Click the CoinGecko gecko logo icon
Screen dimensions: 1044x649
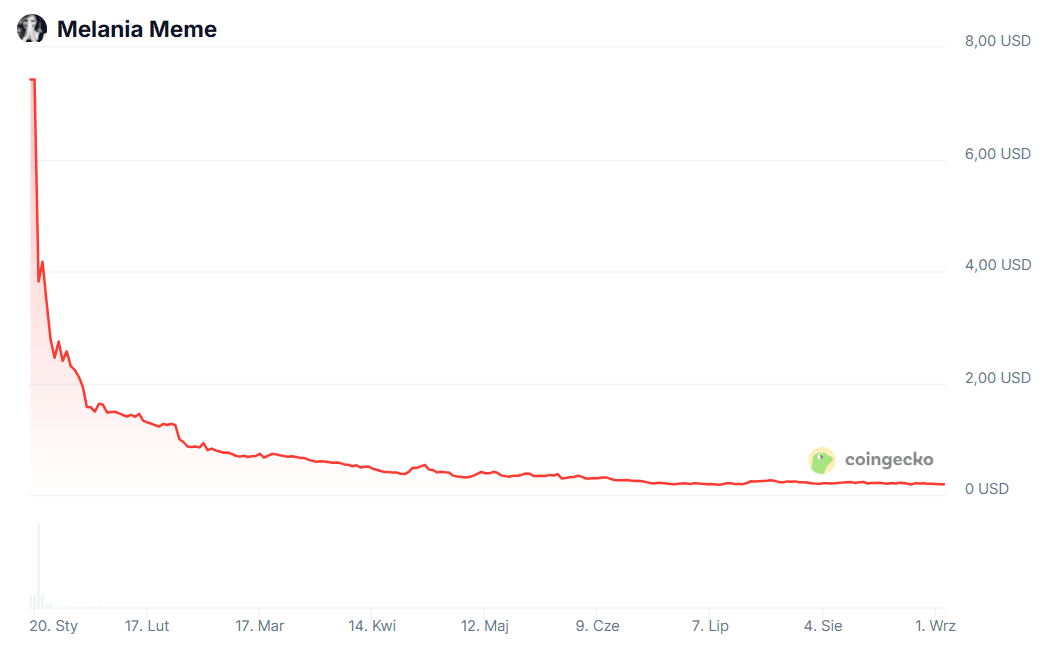(x=822, y=460)
